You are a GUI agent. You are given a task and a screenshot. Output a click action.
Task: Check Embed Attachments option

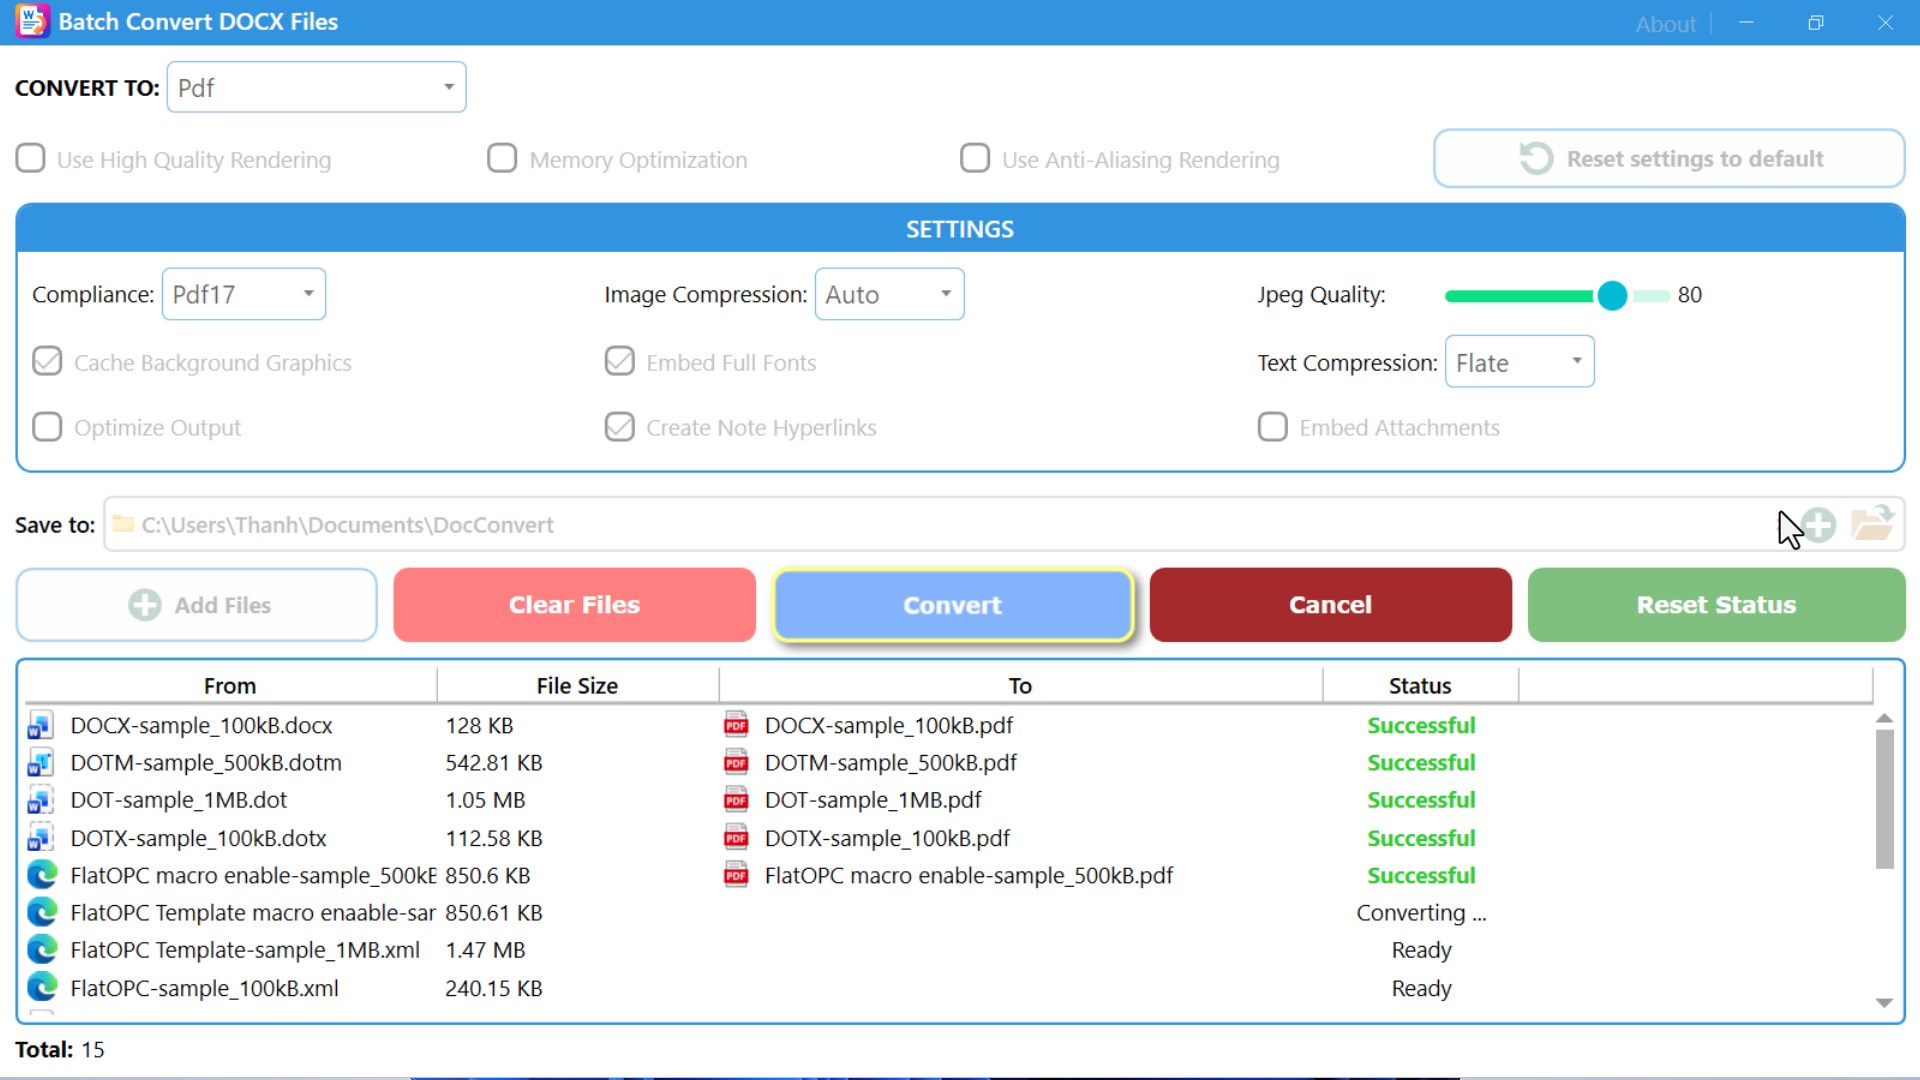1272,427
